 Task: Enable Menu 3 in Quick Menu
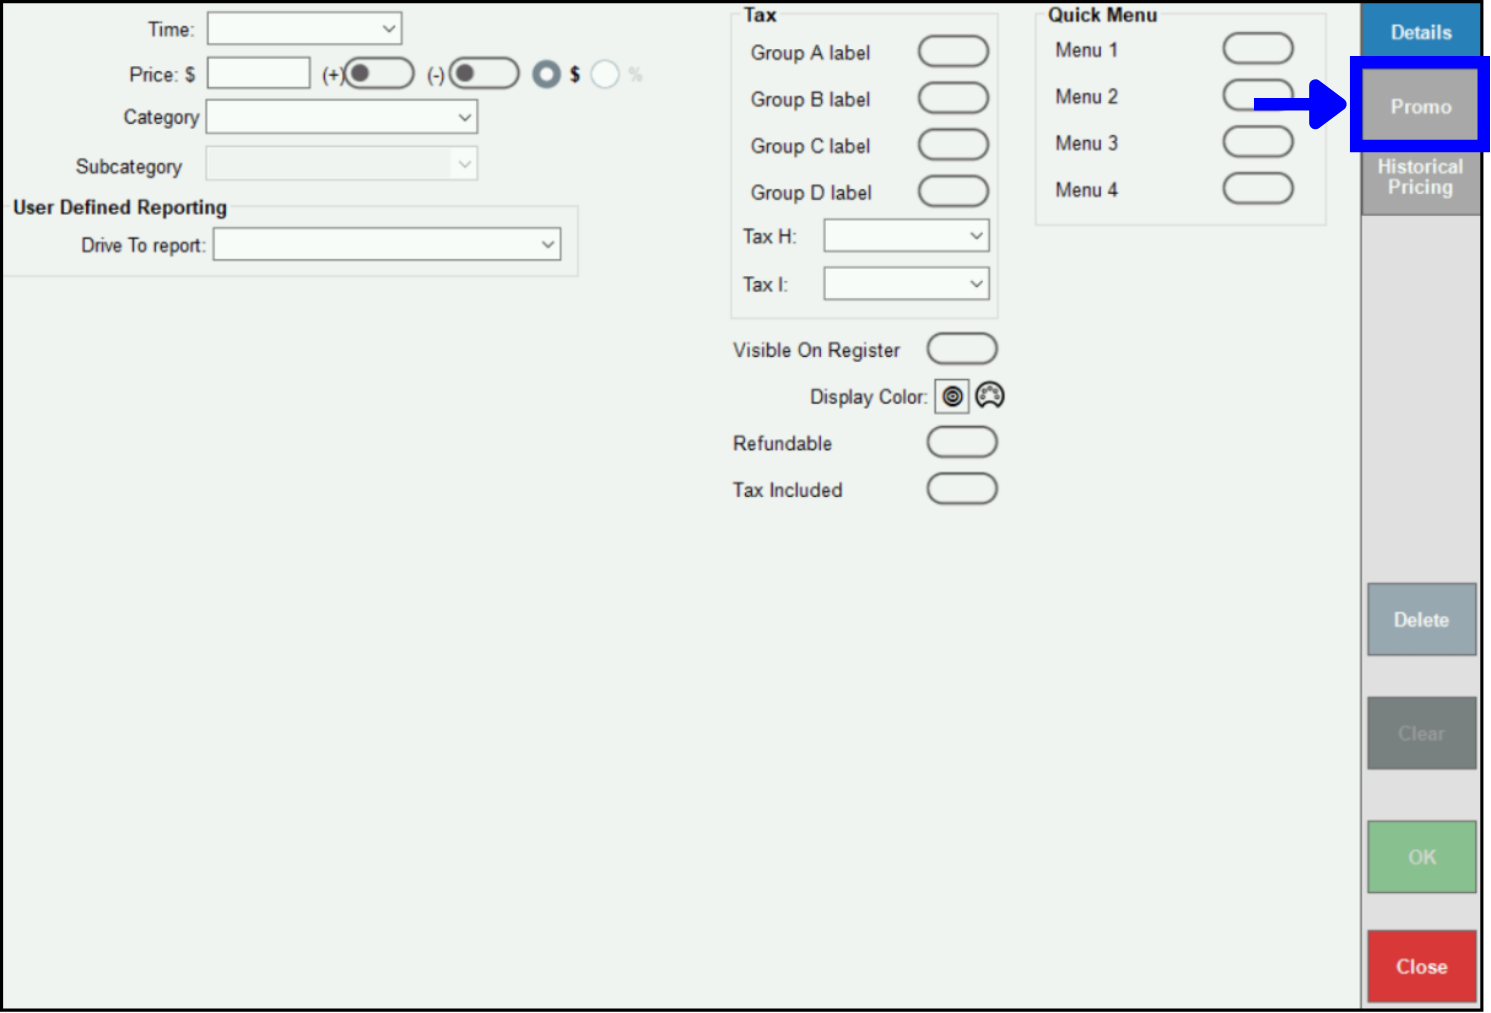(1258, 142)
